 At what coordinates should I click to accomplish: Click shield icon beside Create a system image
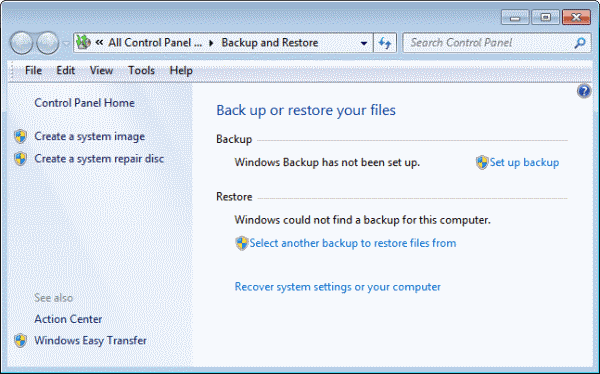coord(20,136)
